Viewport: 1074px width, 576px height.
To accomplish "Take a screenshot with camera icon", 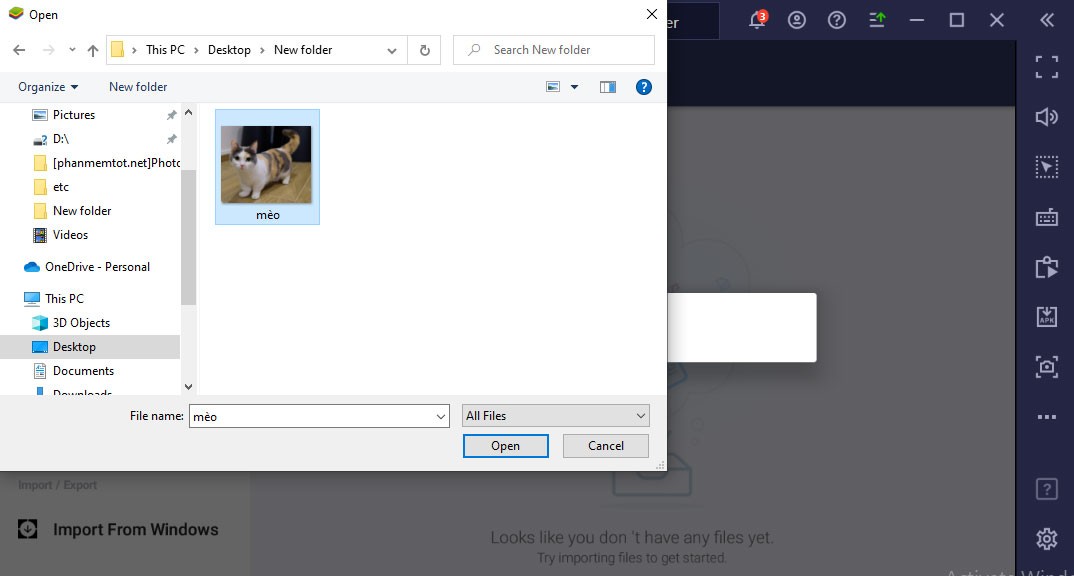I will pyautogui.click(x=1046, y=367).
